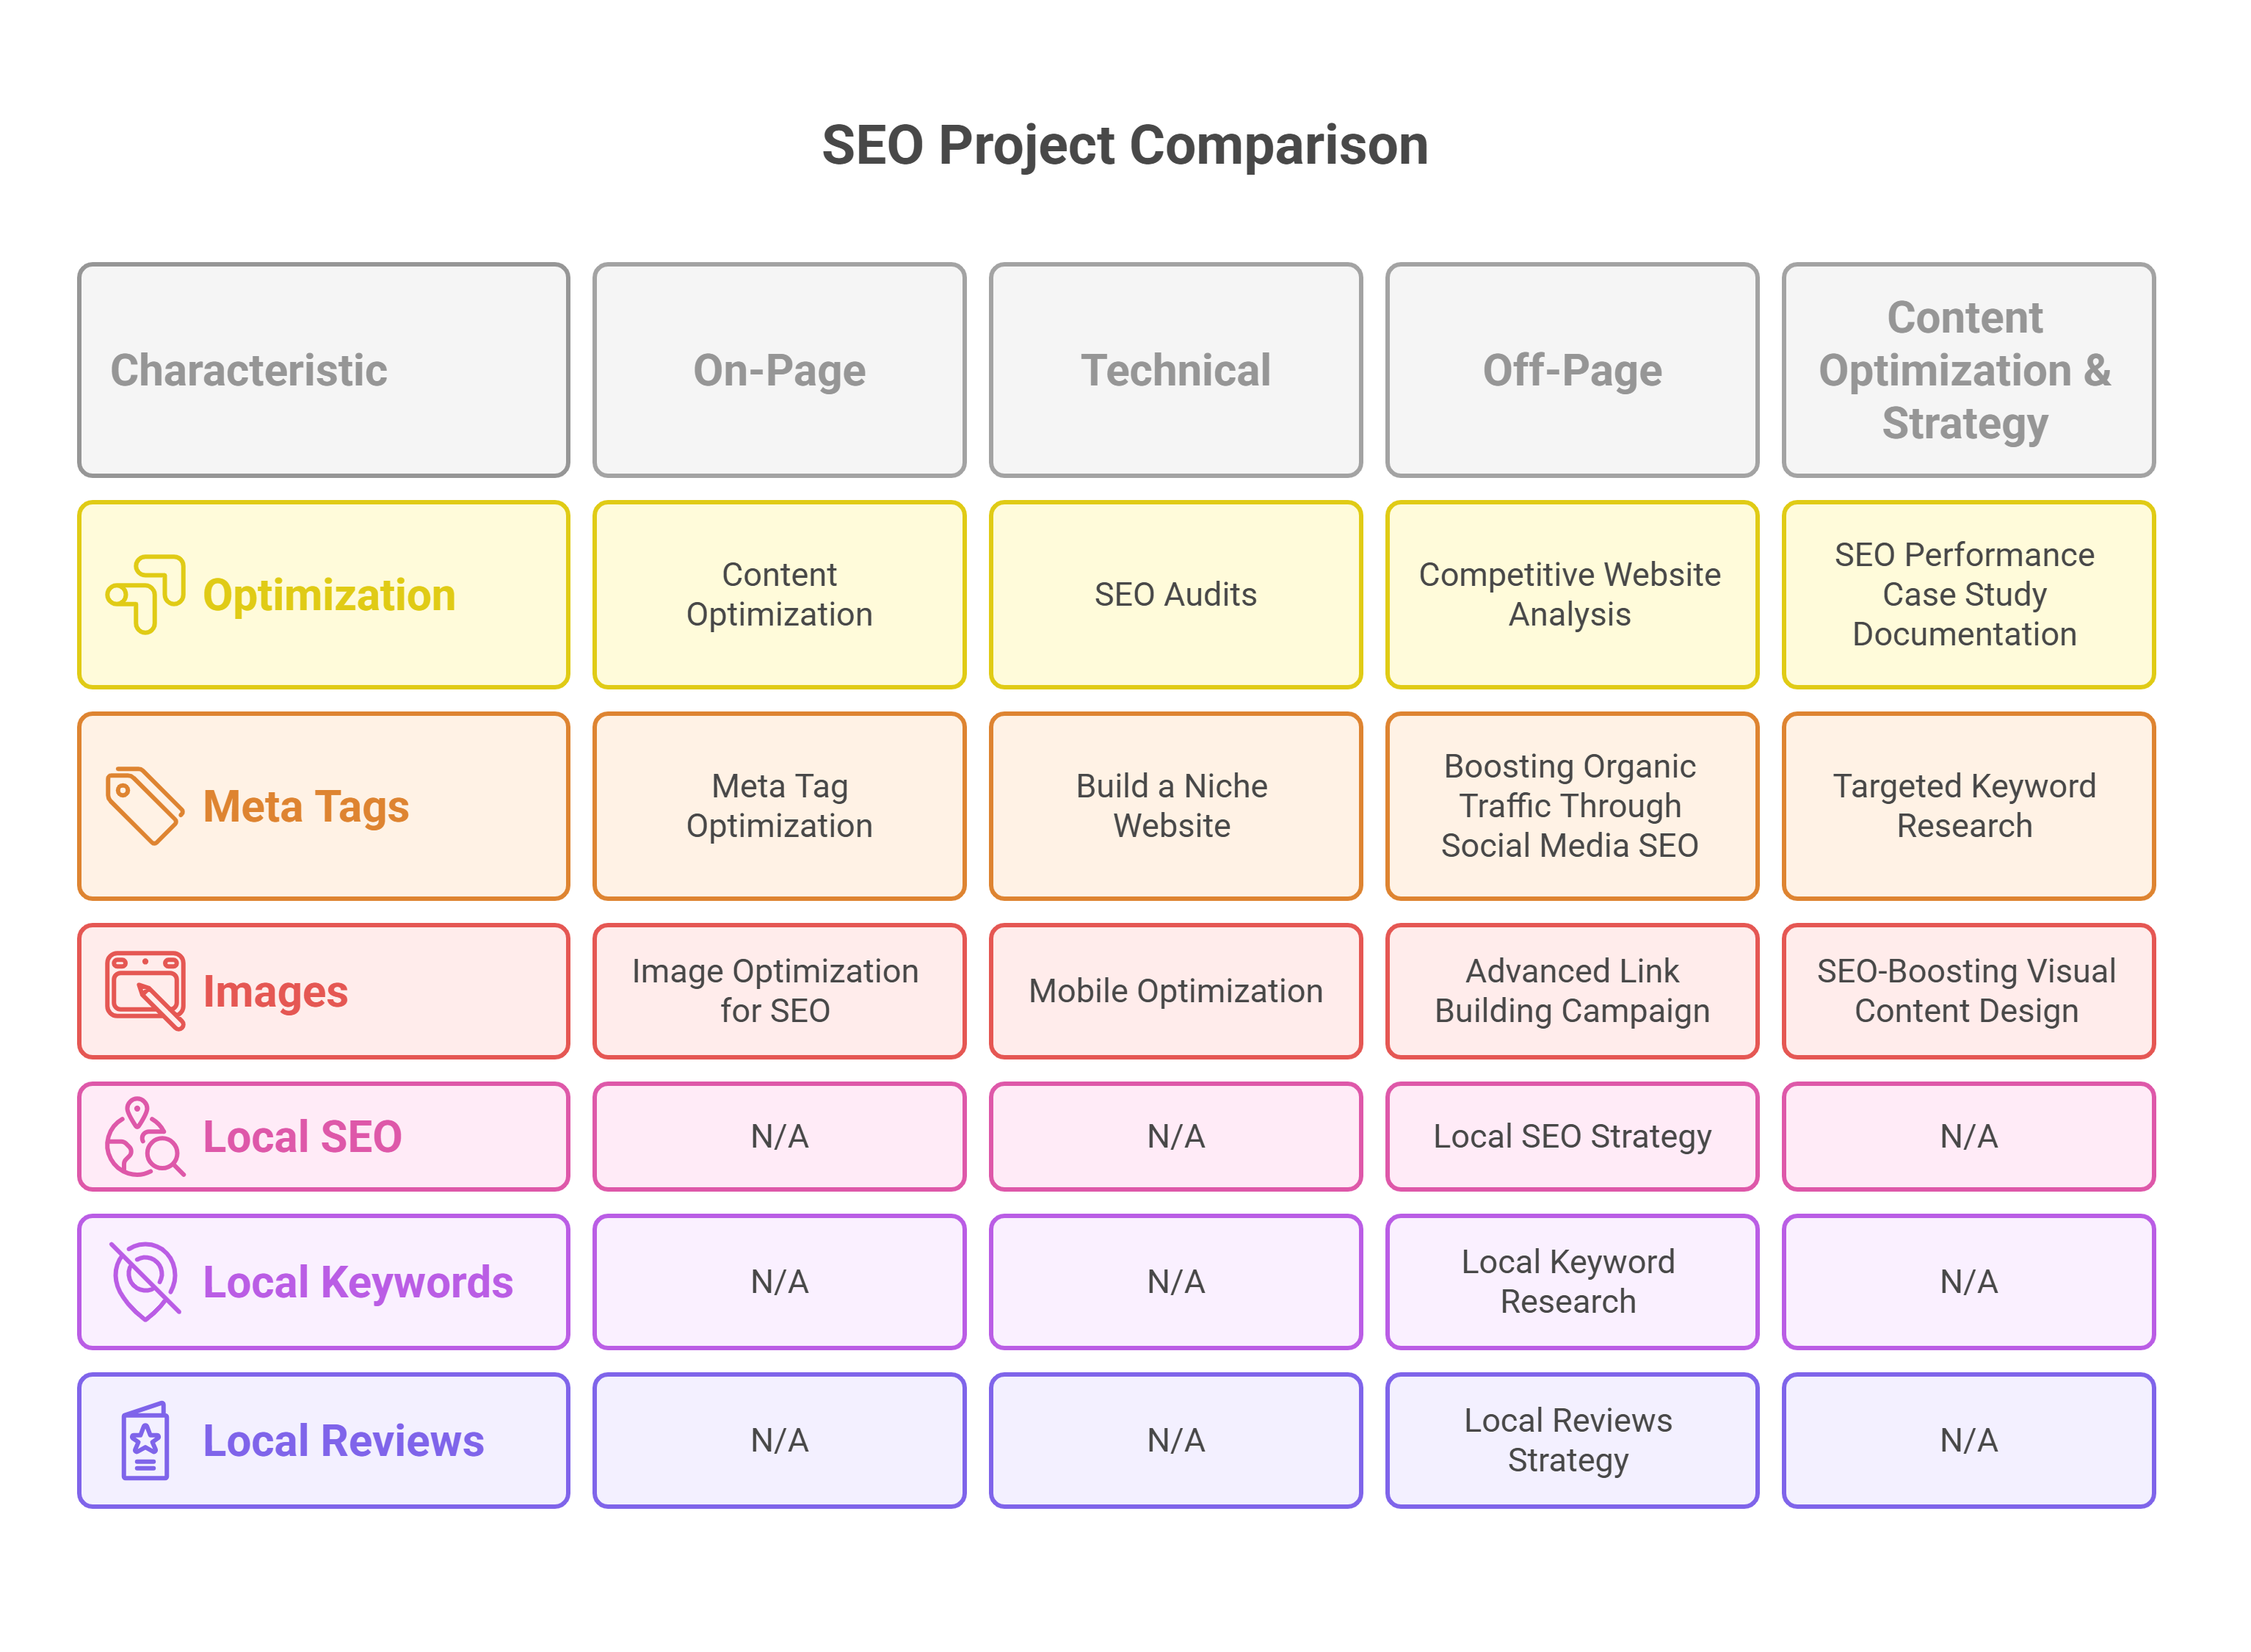Screen dimensions: 2251x1652
Task: Click the Off-Page column header
Action: [1571, 370]
